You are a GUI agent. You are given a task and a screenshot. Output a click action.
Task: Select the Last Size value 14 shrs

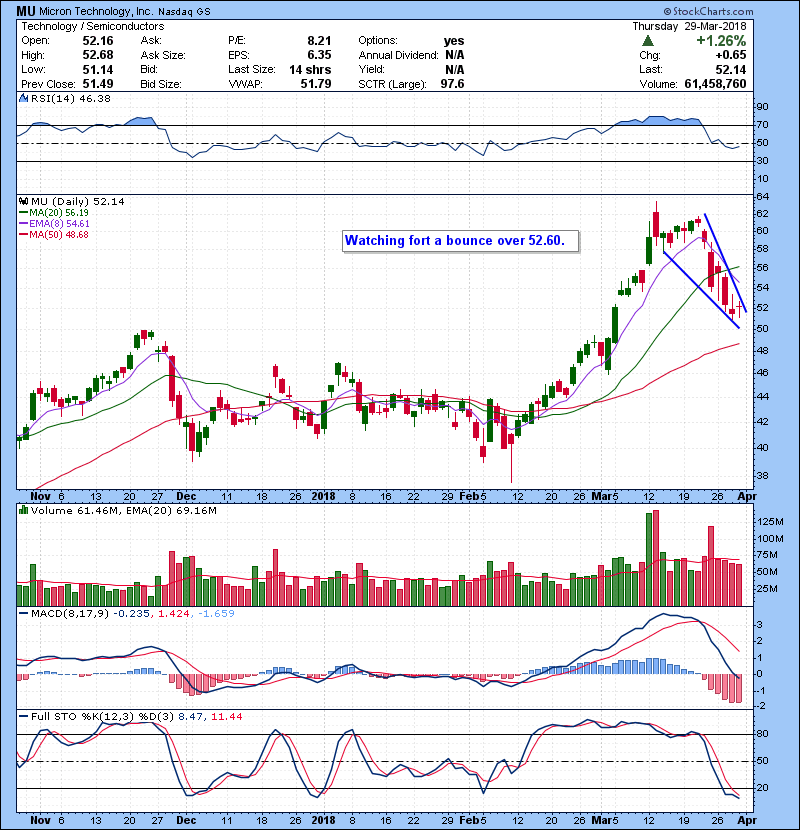pos(310,69)
